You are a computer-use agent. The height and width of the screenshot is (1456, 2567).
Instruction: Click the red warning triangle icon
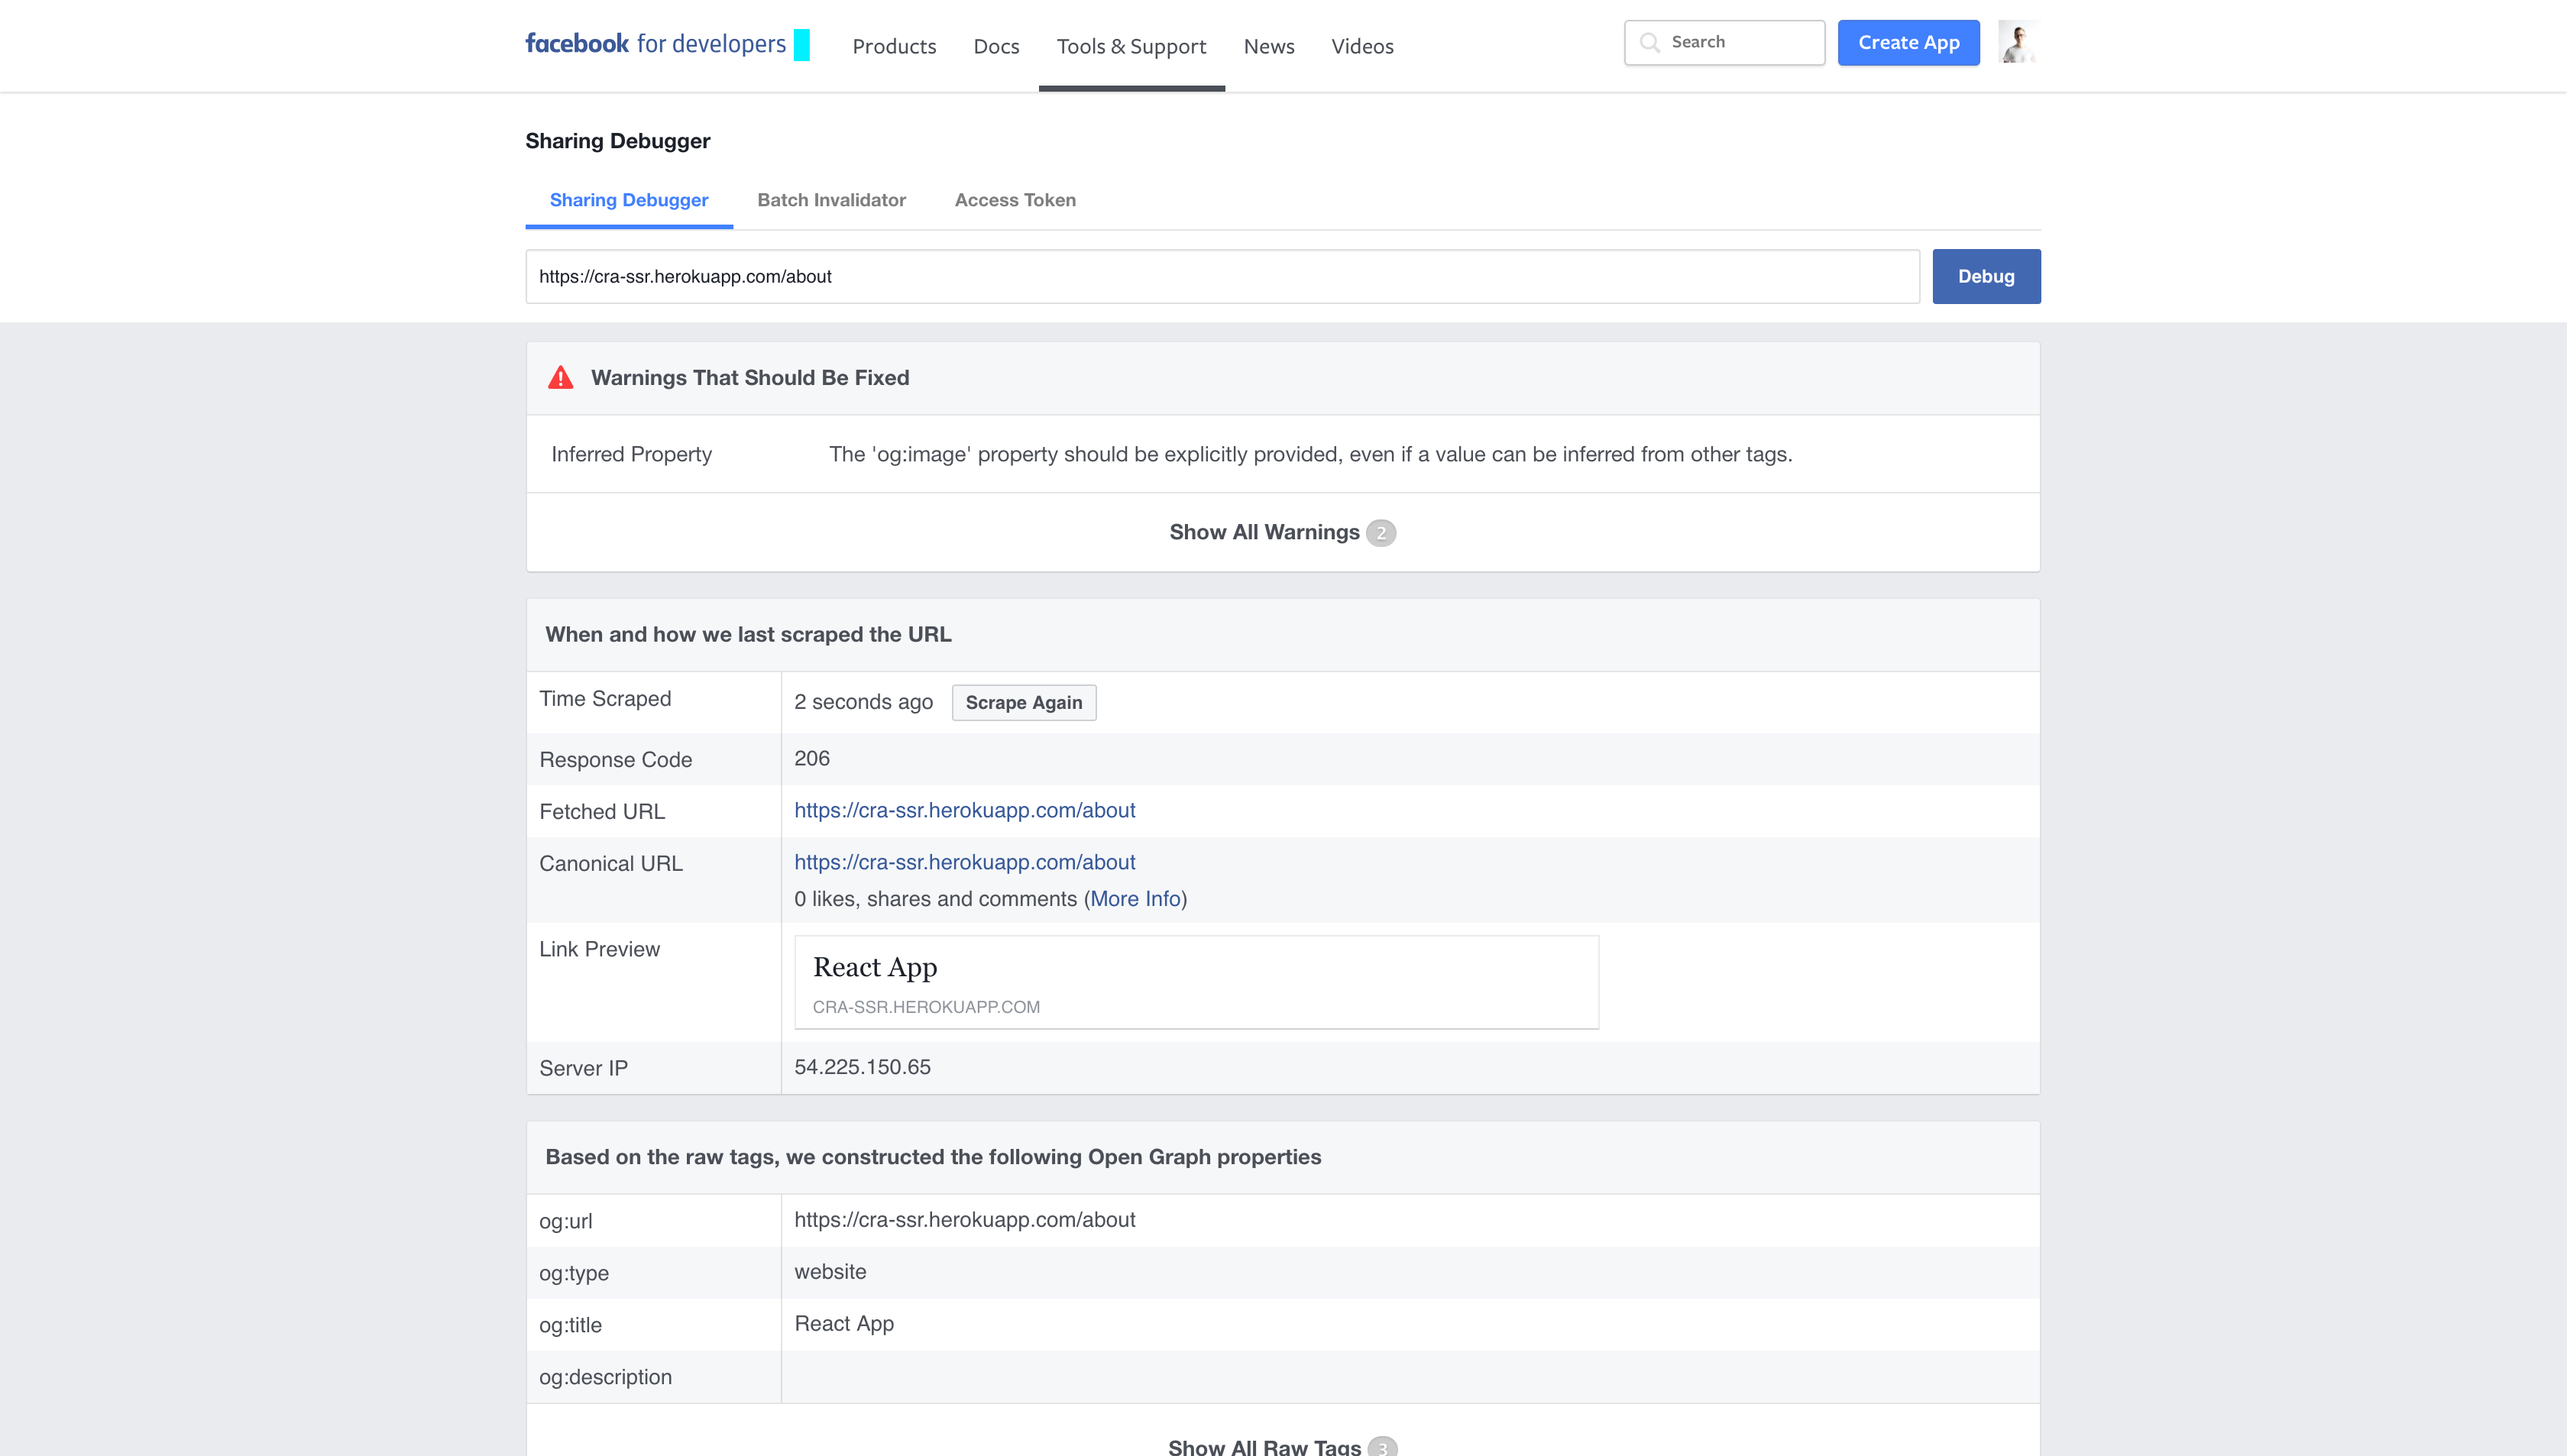[561, 377]
